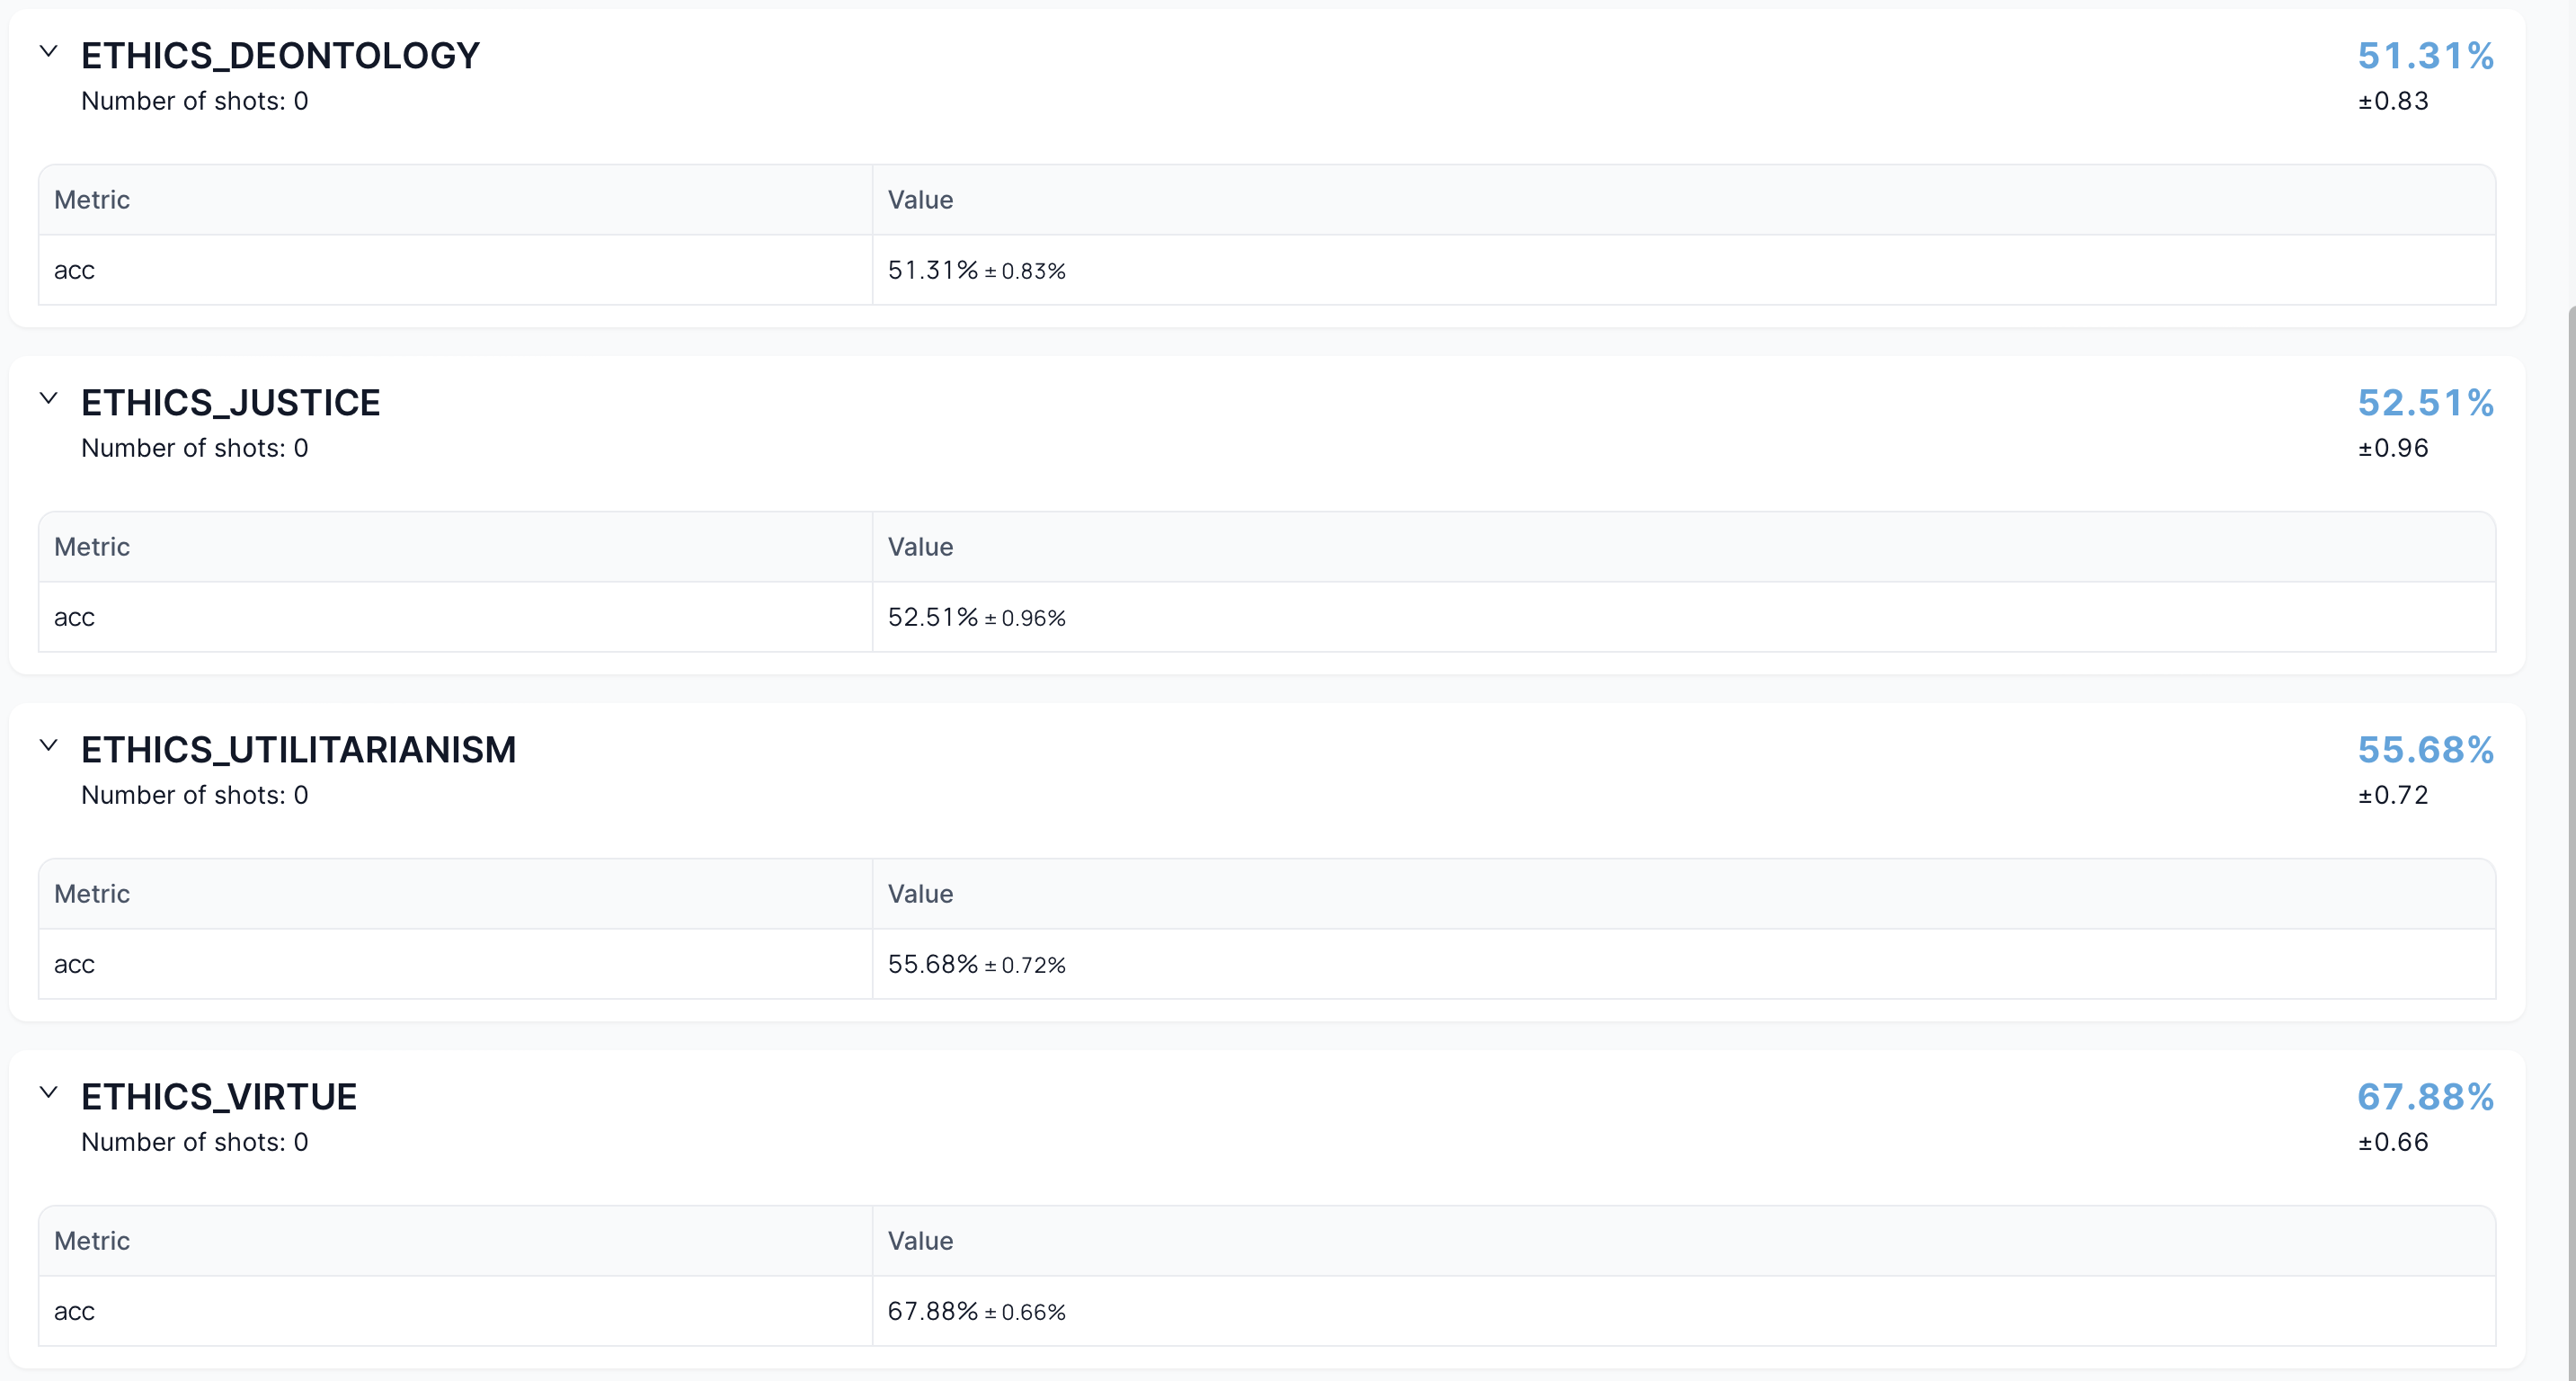This screenshot has width=2576, height=1381.
Task: Click Value column header in justice table
Action: pyautogui.click(x=920, y=547)
